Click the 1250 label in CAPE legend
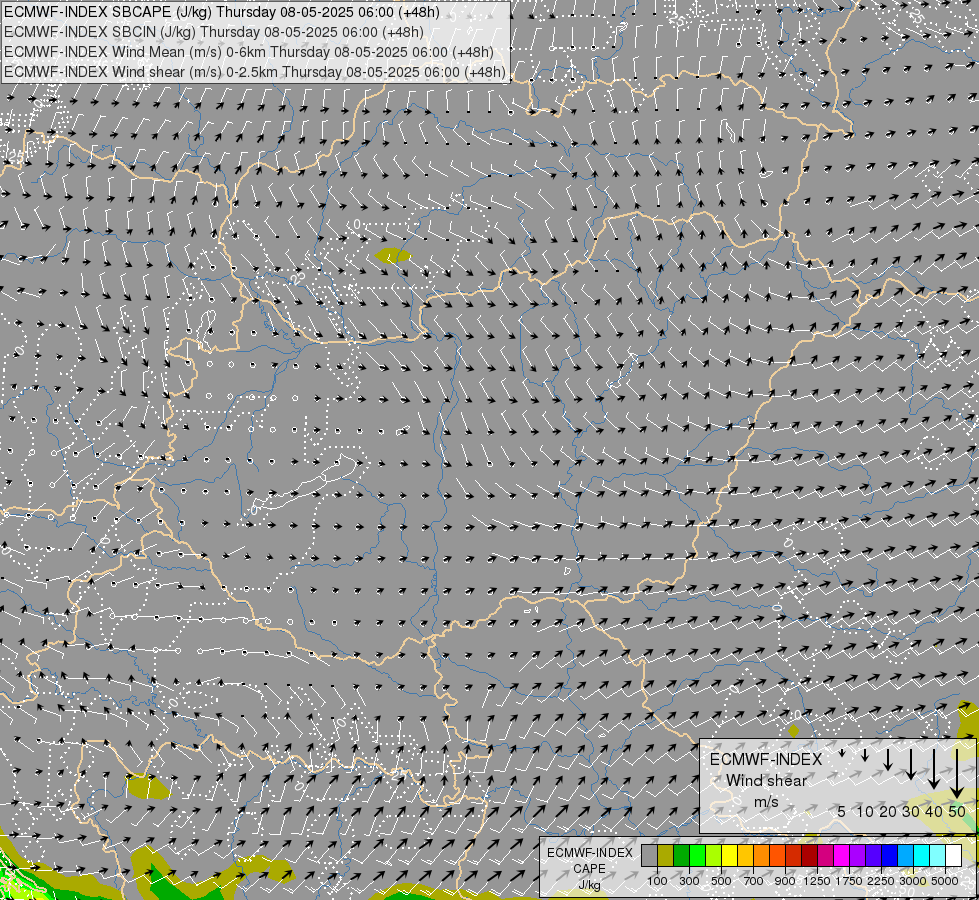The width and height of the screenshot is (979, 900). pyautogui.click(x=817, y=881)
